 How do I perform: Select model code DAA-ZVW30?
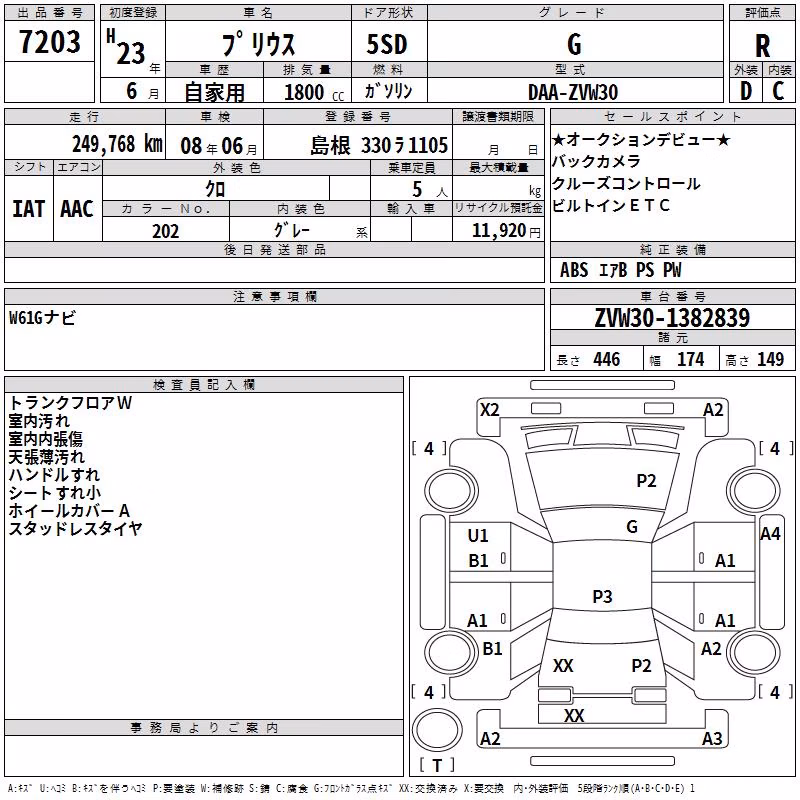(x=573, y=92)
